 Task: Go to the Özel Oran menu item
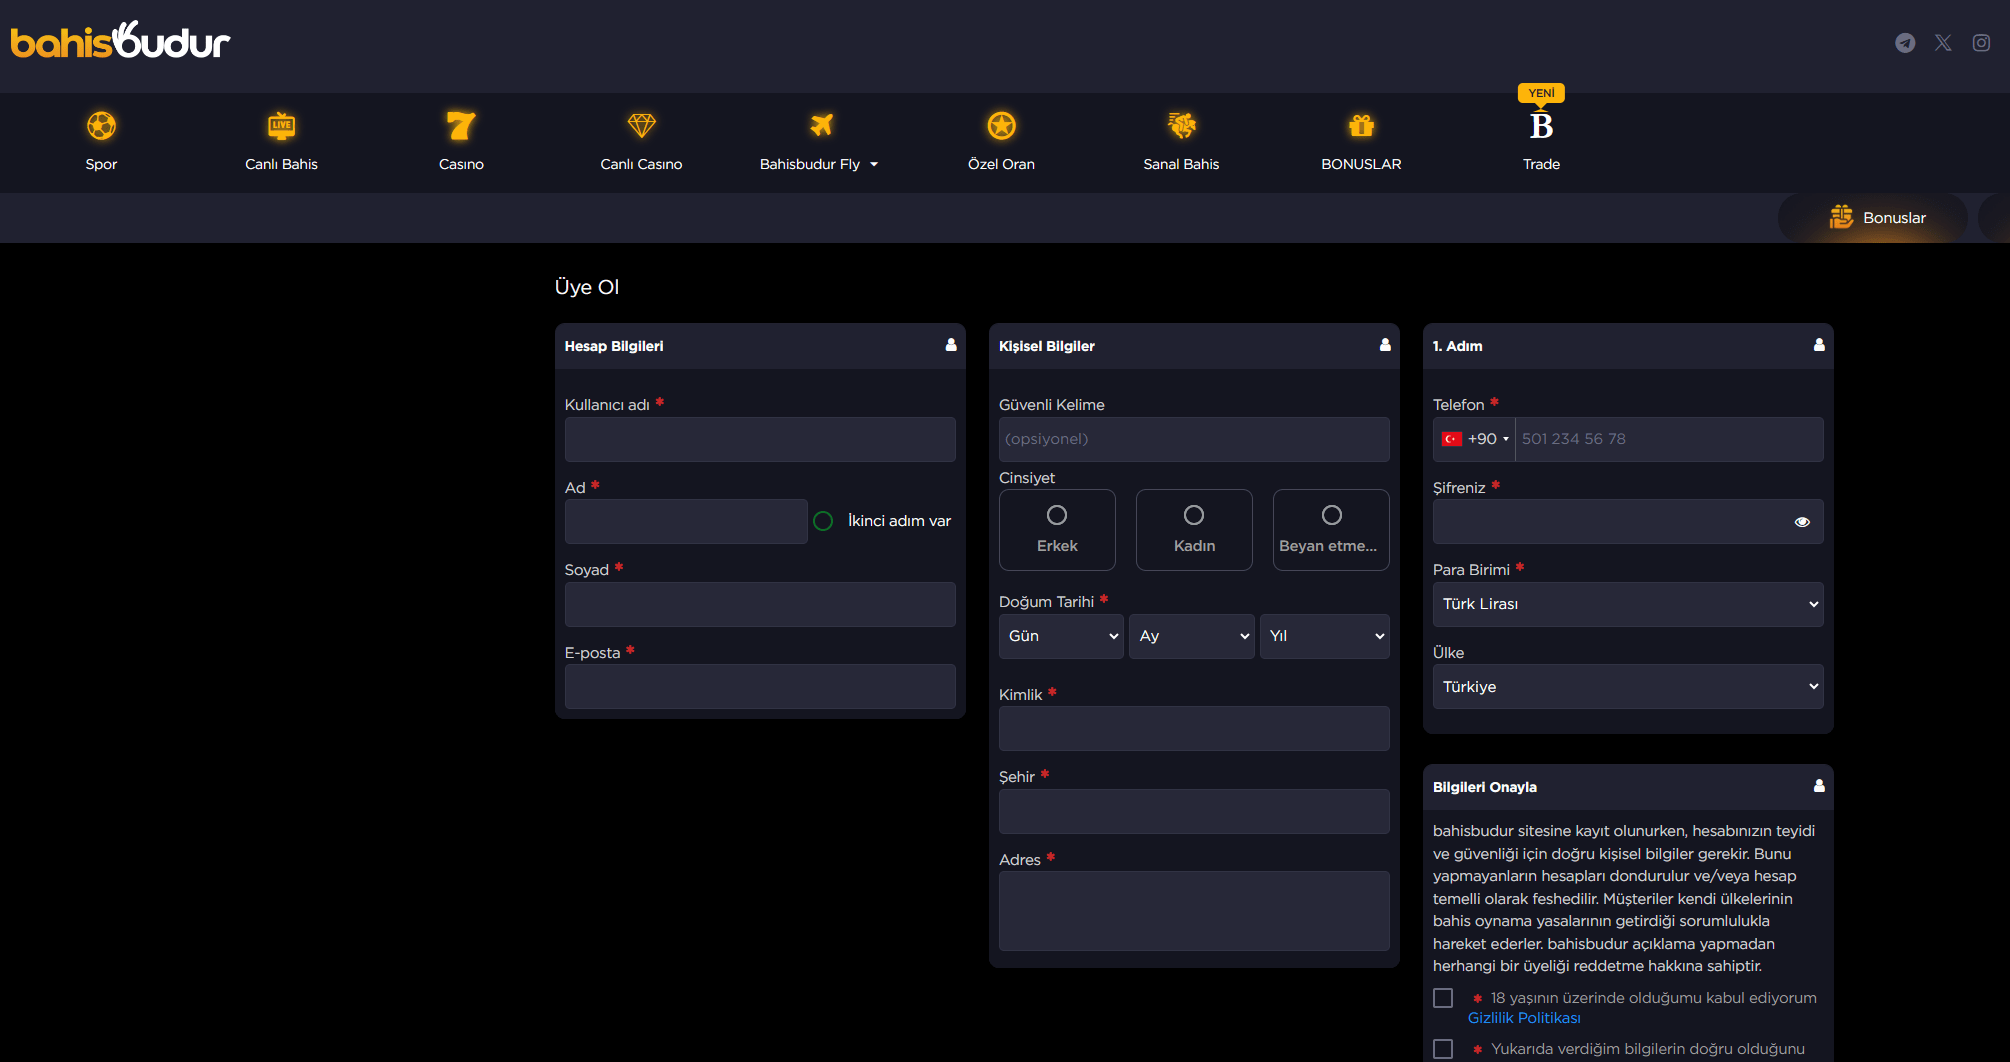point(1001,142)
